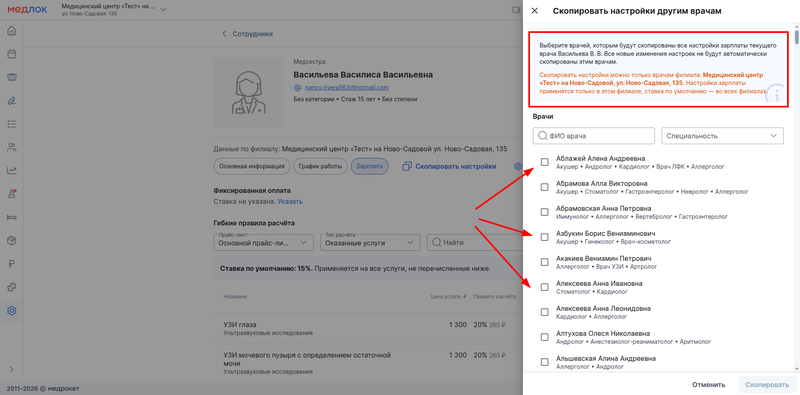Click the name Азбукин Борис Вениаминович
Image resolution: width=800 pixels, height=395 pixels.
(x=606, y=233)
